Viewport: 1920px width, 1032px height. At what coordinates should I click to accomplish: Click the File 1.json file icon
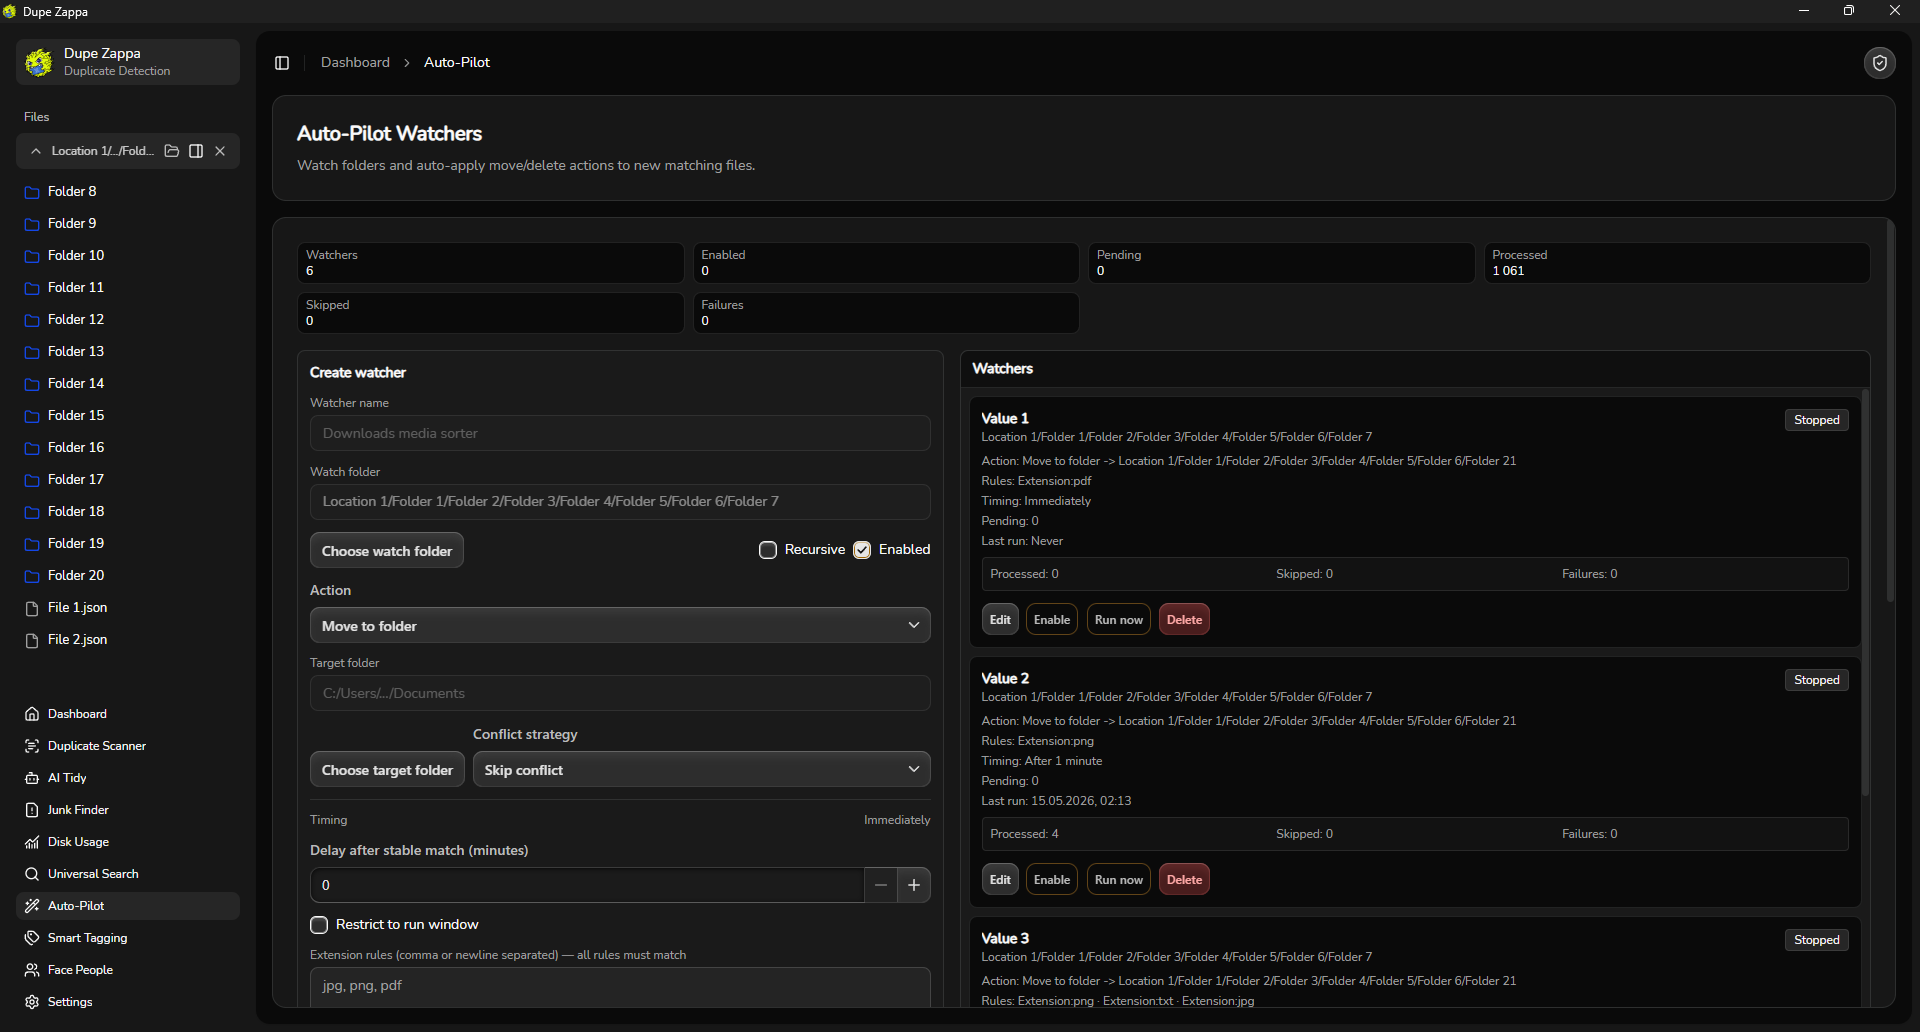[x=32, y=608]
